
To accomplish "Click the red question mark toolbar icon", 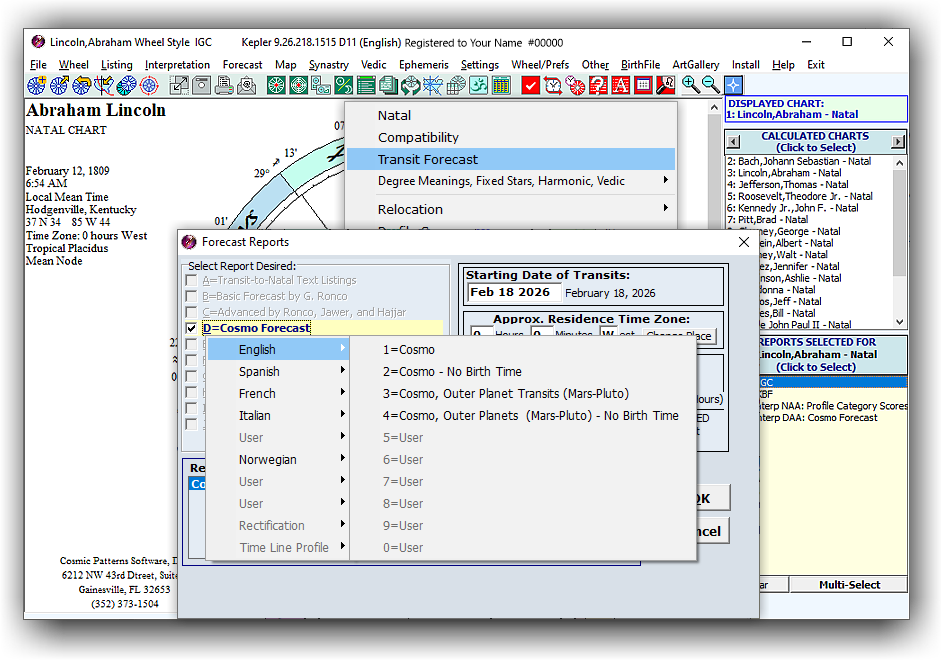I will click(x=598, y=85).
